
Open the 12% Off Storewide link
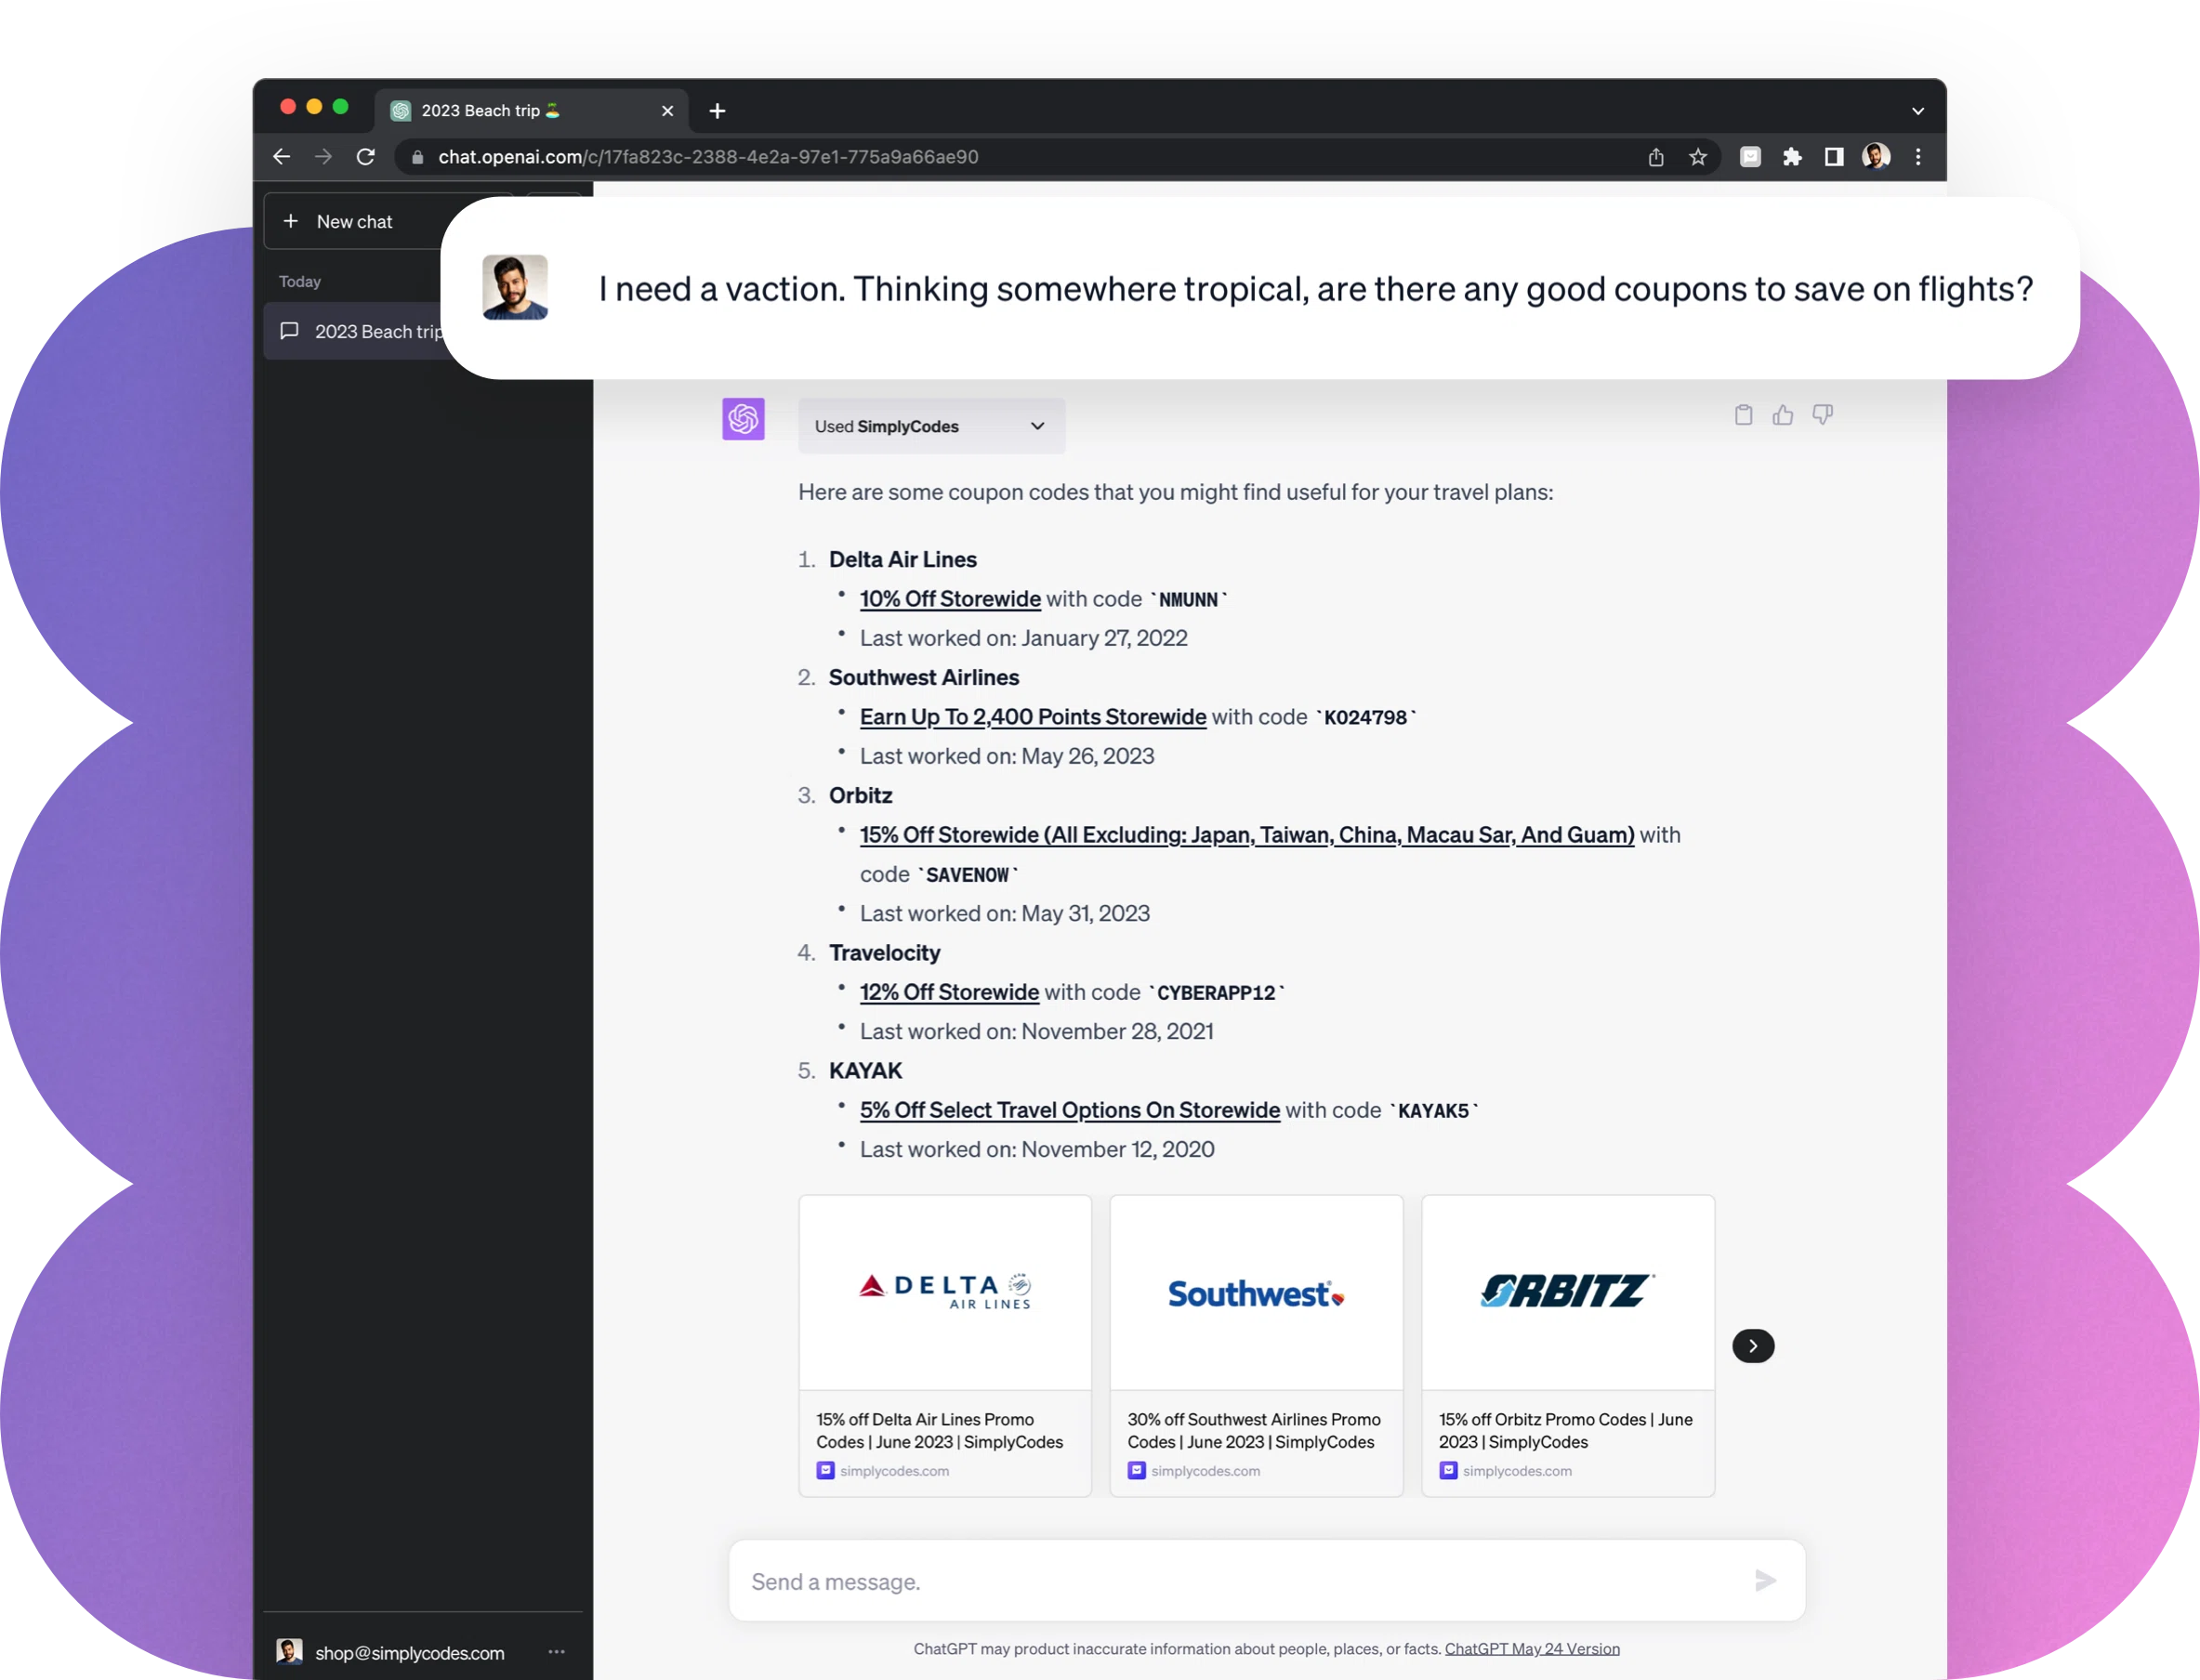point(949,992)
